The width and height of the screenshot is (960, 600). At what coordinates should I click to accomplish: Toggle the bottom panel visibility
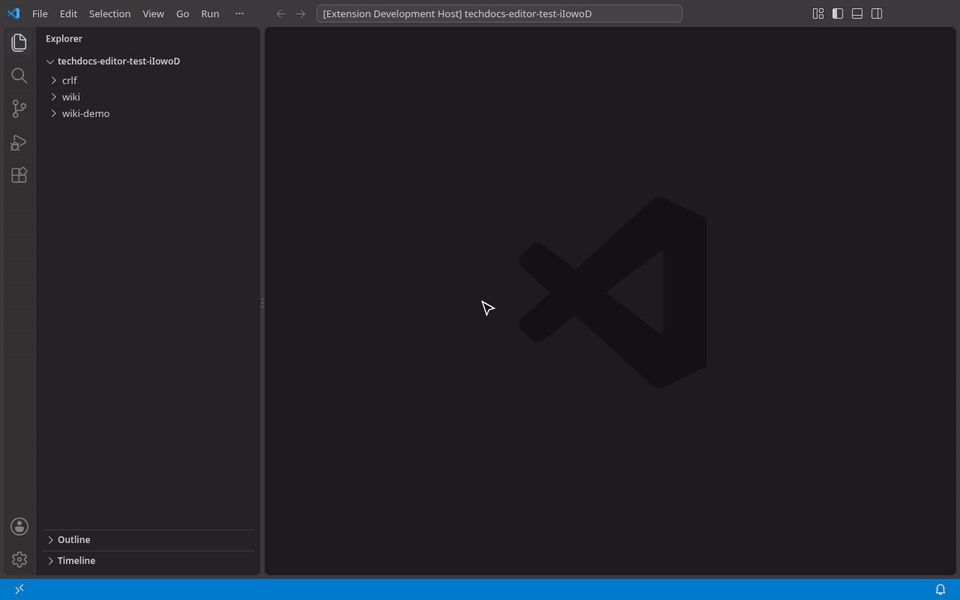[857, 13]
